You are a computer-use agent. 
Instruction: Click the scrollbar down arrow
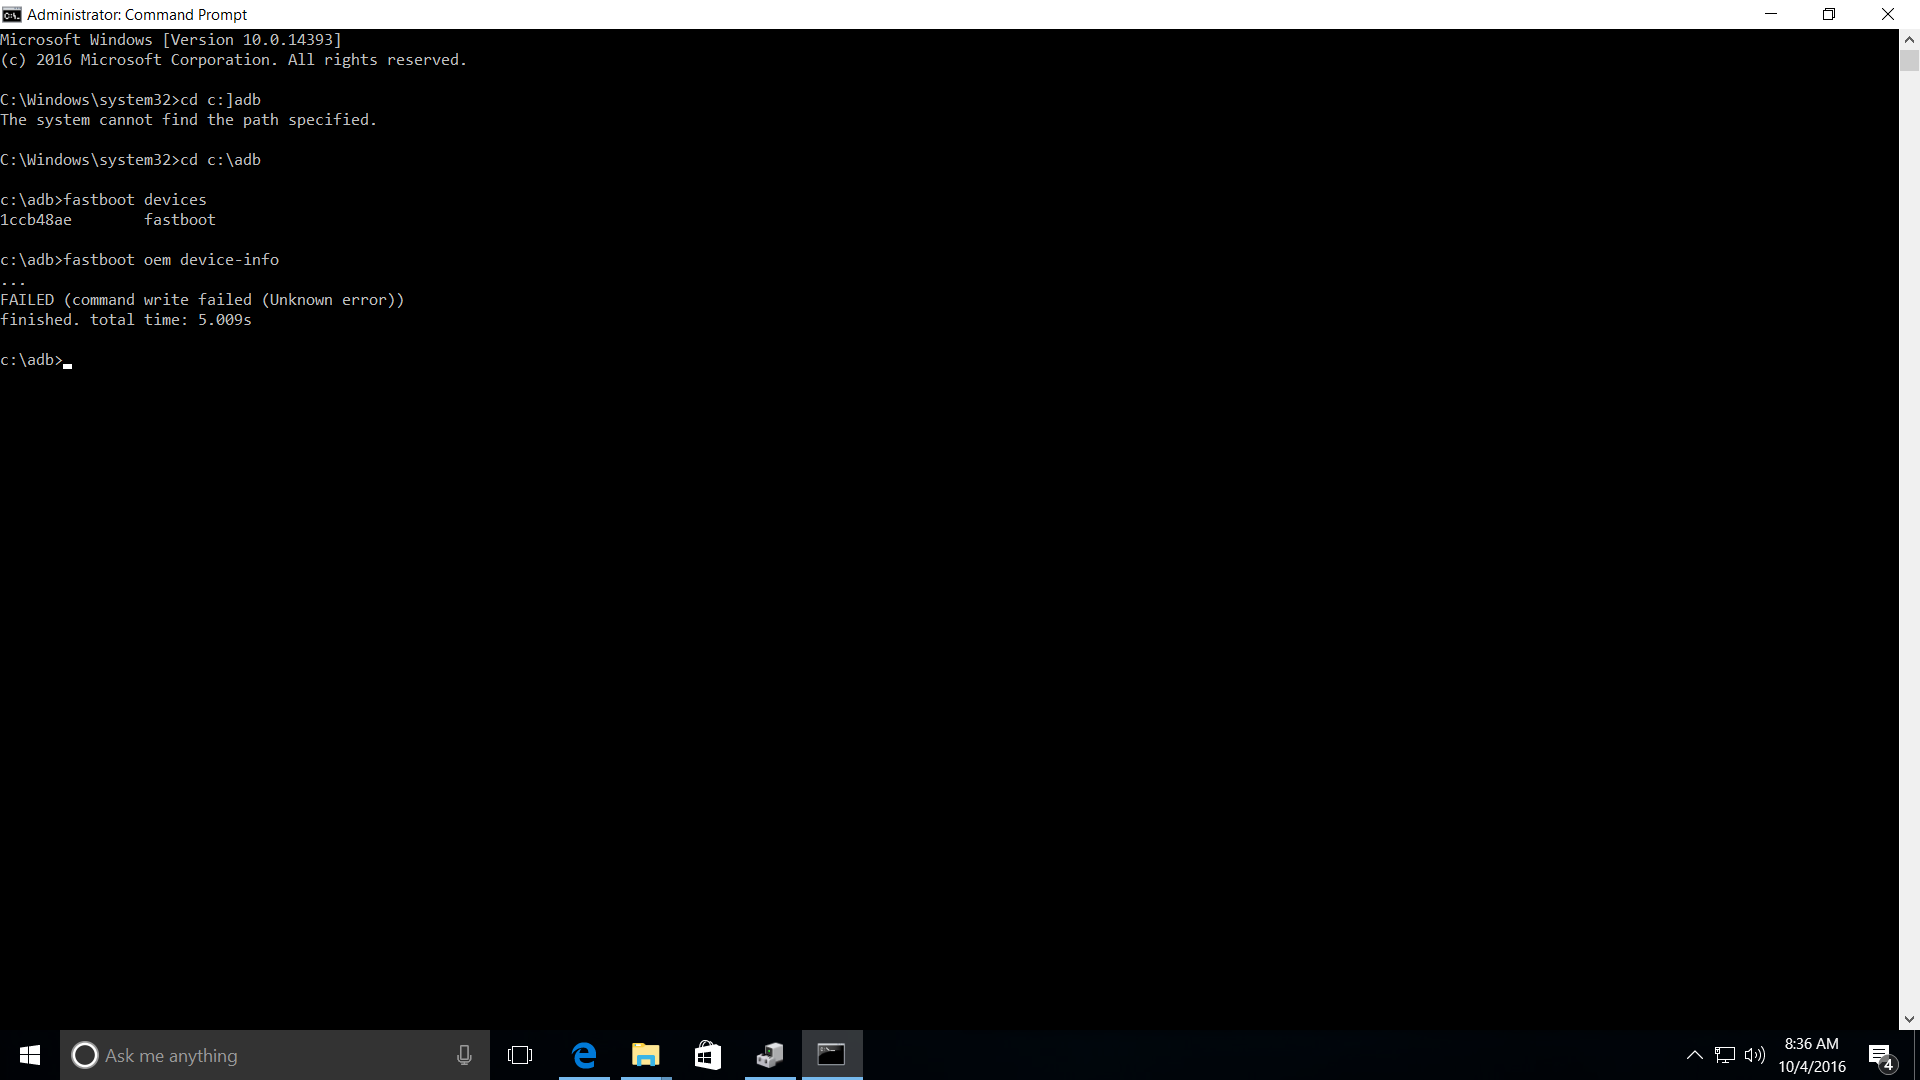pos(1909,1020)
